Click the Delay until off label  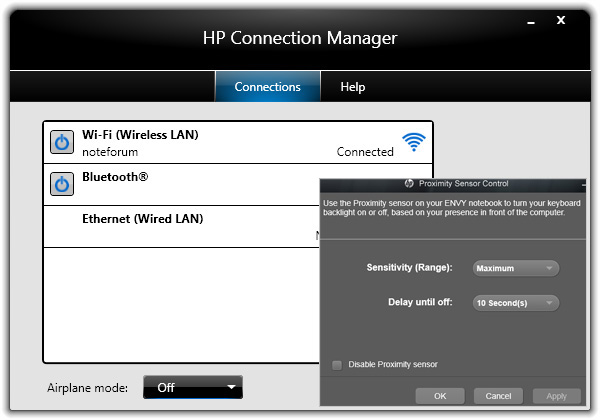tap(420, 302)
